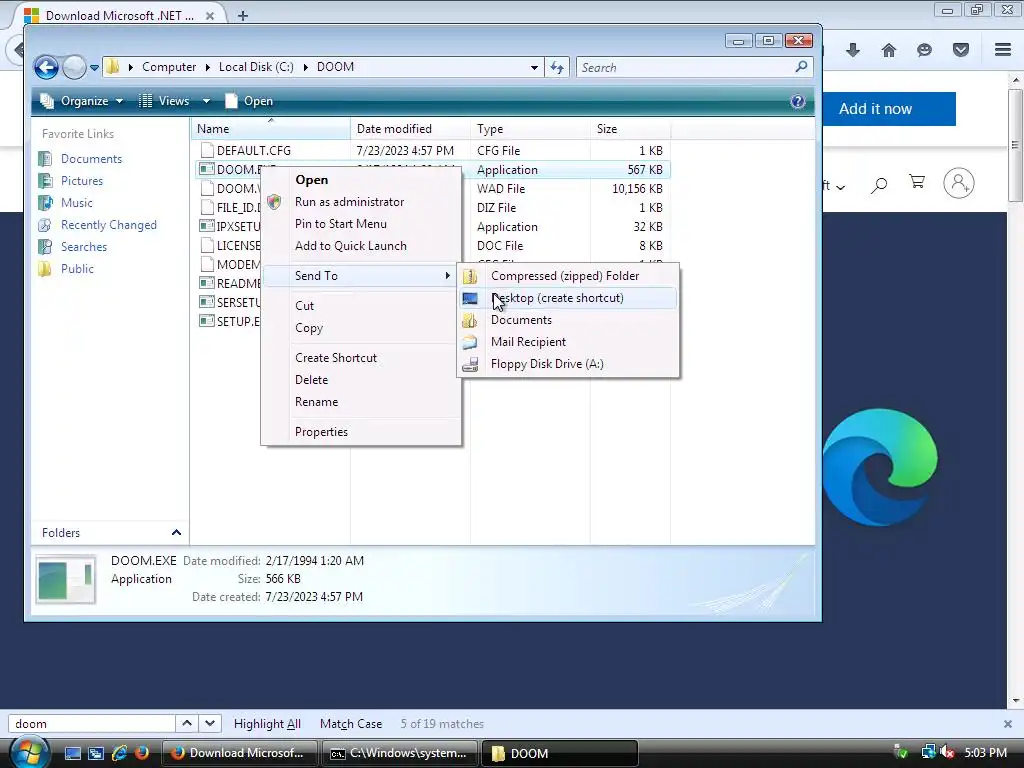Open the Organize dropdown menu
The width and height of the screenshot is (1024, 768).
coord(82,101)
